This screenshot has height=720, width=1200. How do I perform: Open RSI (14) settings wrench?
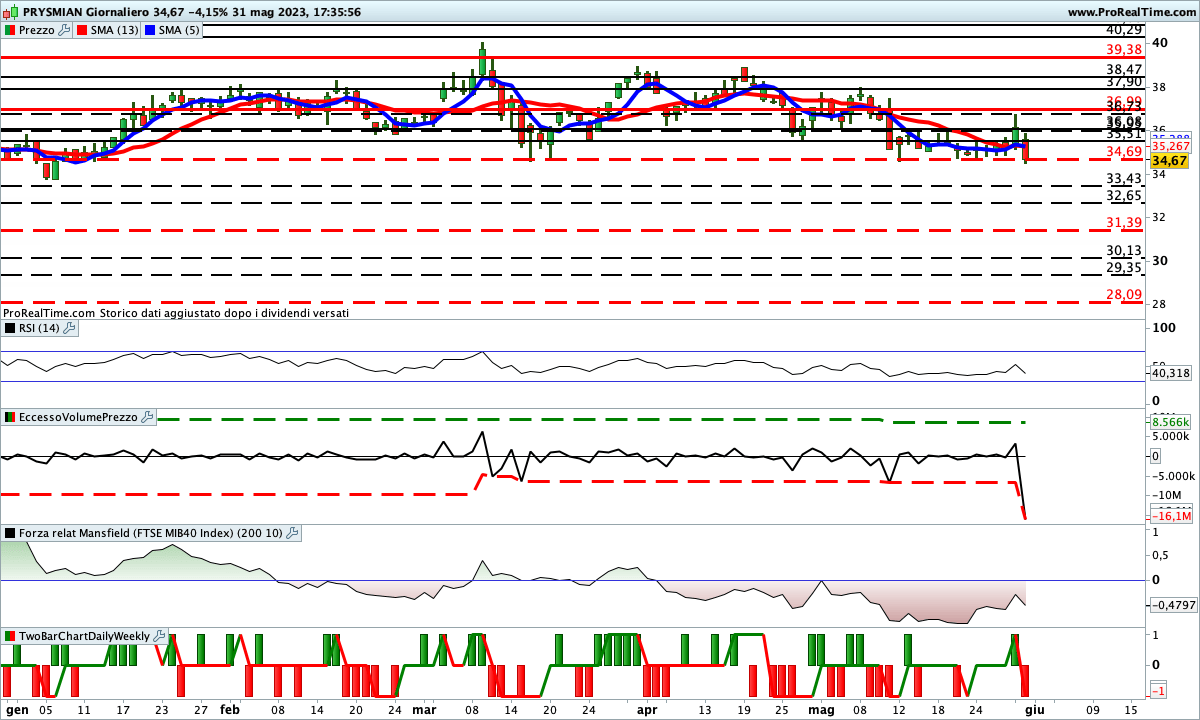(x=70, y=327)
